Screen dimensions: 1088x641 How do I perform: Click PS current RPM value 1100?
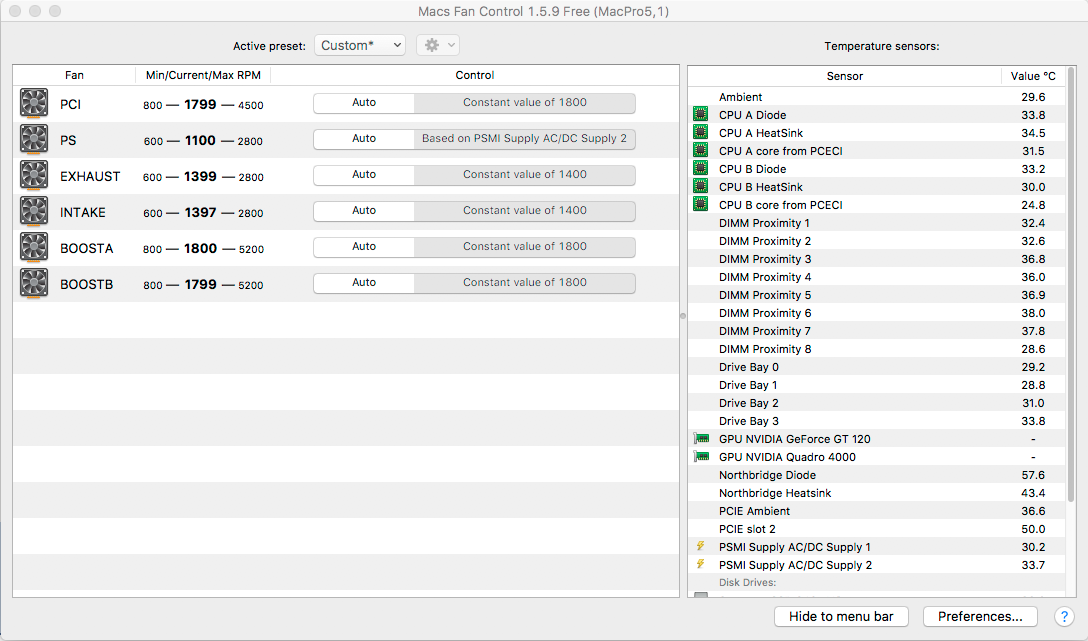point(200,141)
